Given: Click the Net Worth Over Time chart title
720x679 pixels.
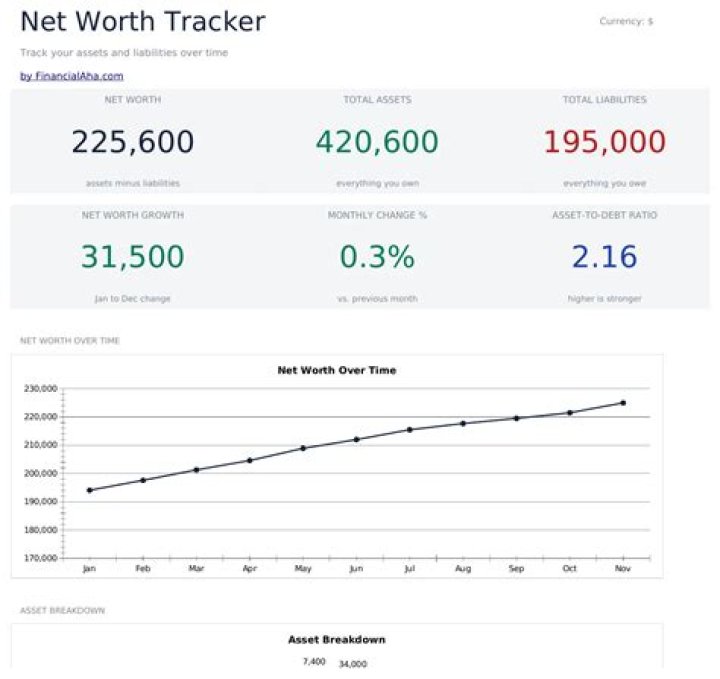Looking at the screenshot, I should tap(337, 370).
